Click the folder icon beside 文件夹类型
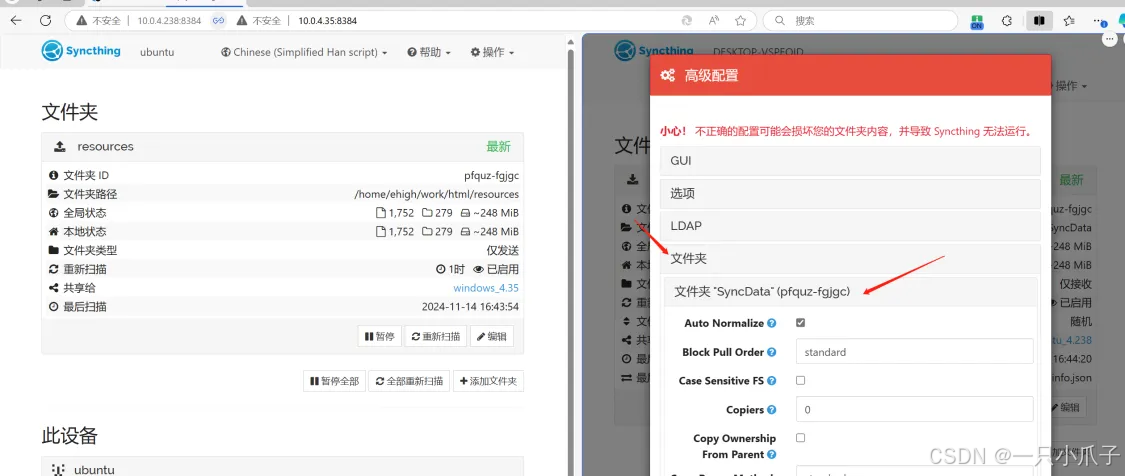 [x=53, y=250]
